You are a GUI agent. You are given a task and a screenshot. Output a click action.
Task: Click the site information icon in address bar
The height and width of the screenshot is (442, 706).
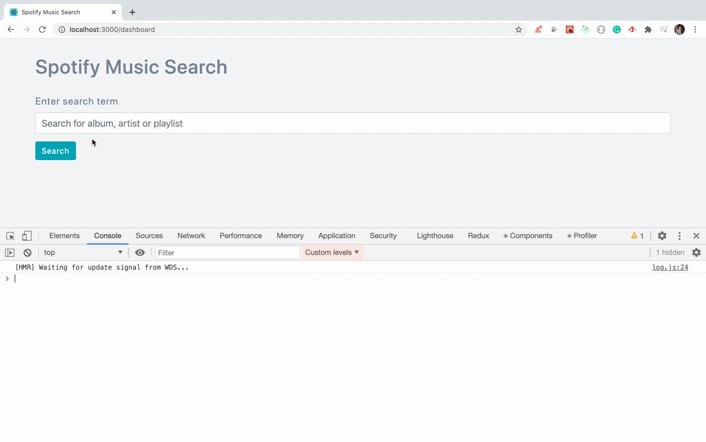click(x=62, y=30)
